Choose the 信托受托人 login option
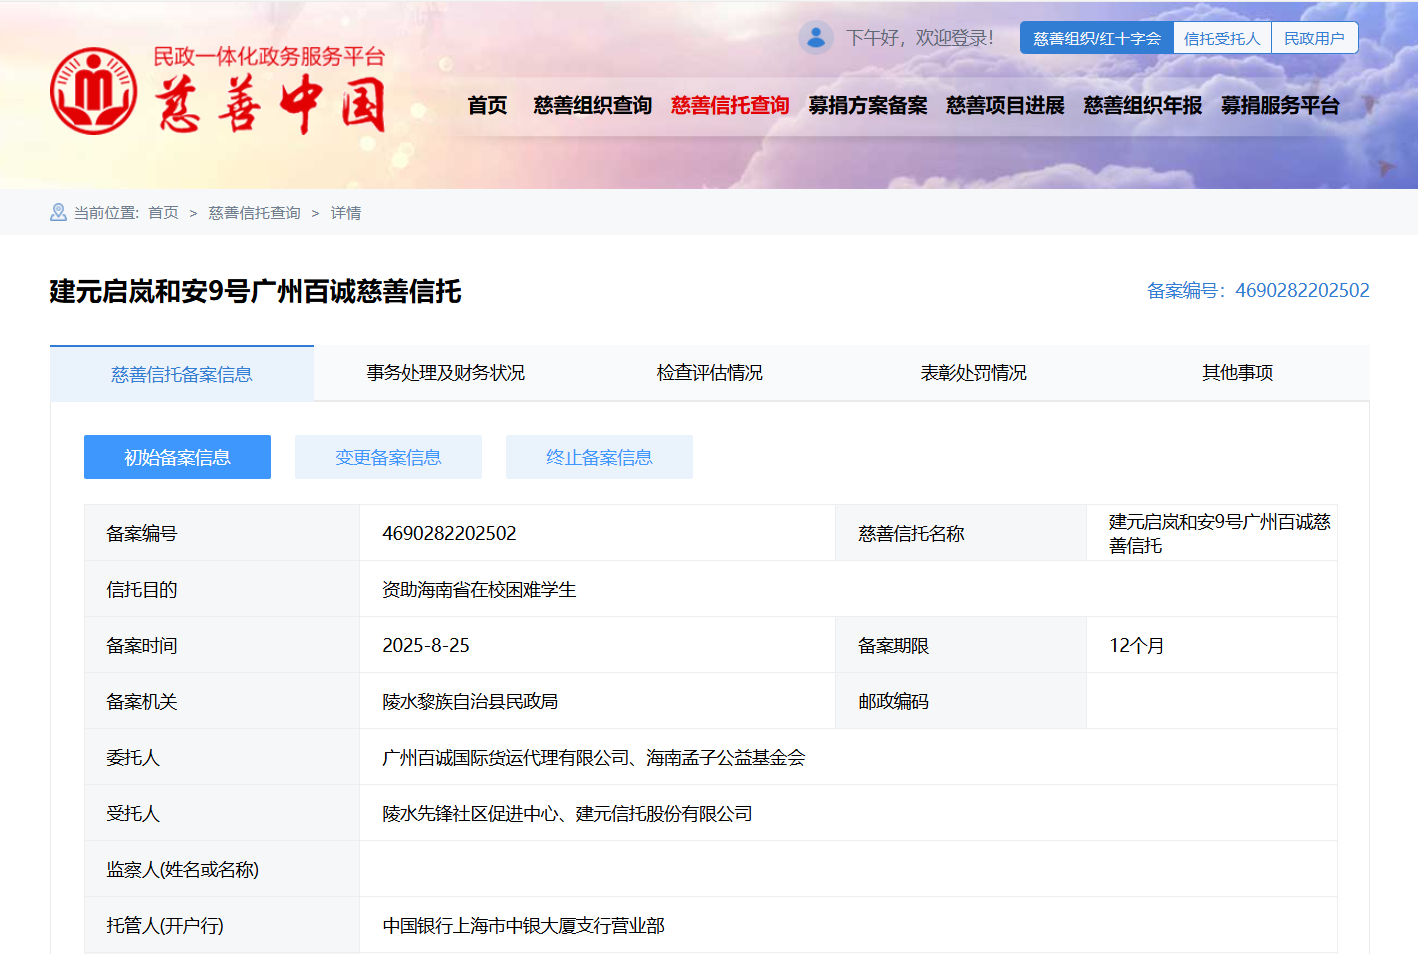 tap(1221, 38)
